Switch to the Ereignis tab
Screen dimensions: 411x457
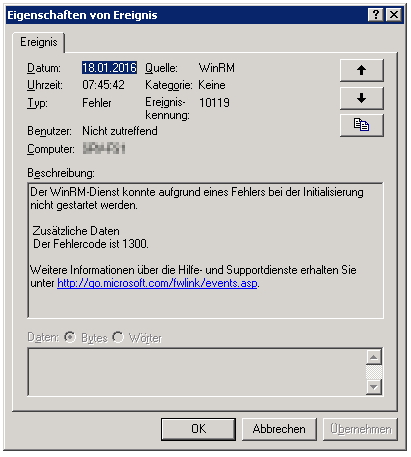(x=39, y=42)
